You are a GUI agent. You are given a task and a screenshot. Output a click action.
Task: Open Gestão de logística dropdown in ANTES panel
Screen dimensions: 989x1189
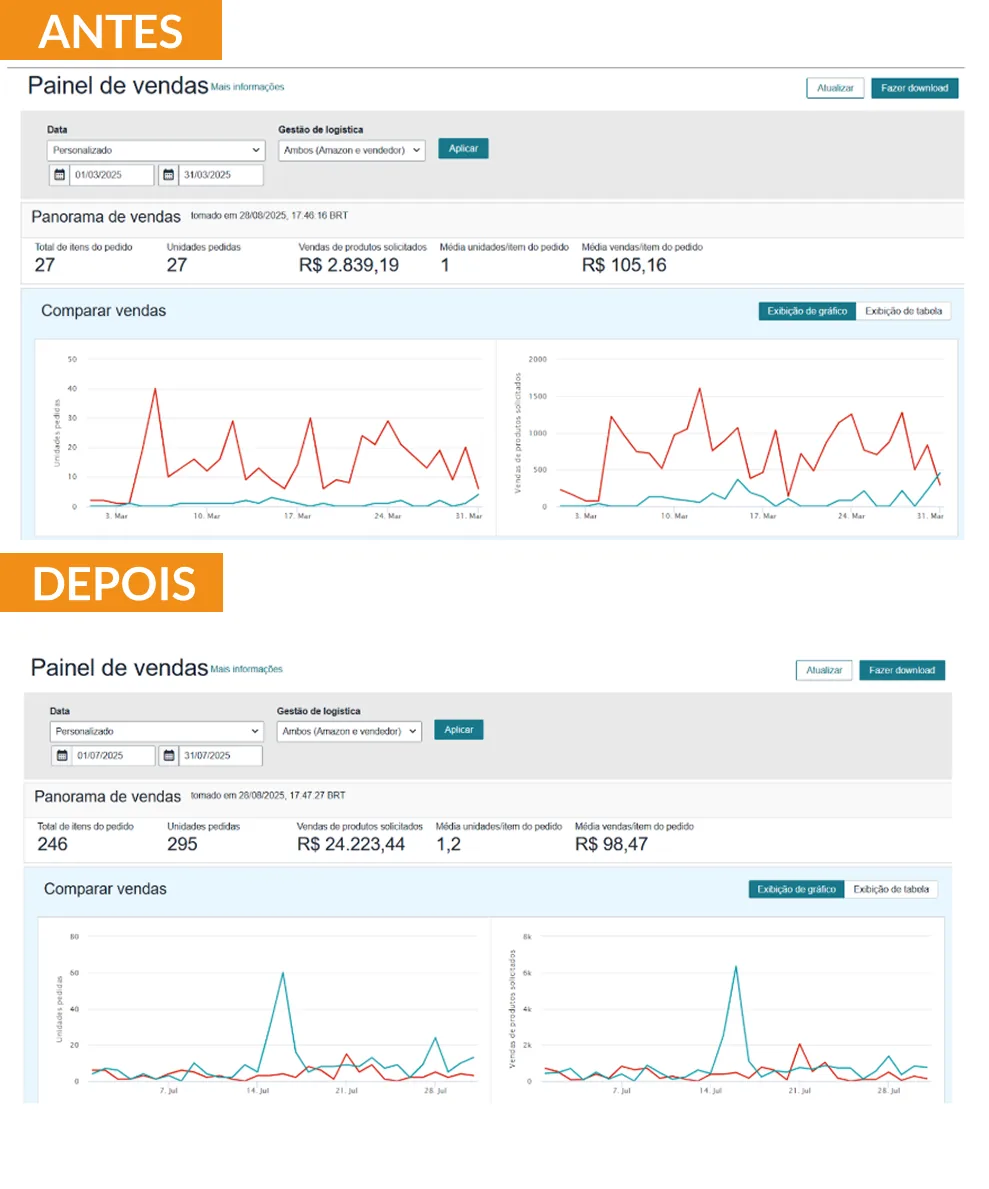tap(351, 150)
